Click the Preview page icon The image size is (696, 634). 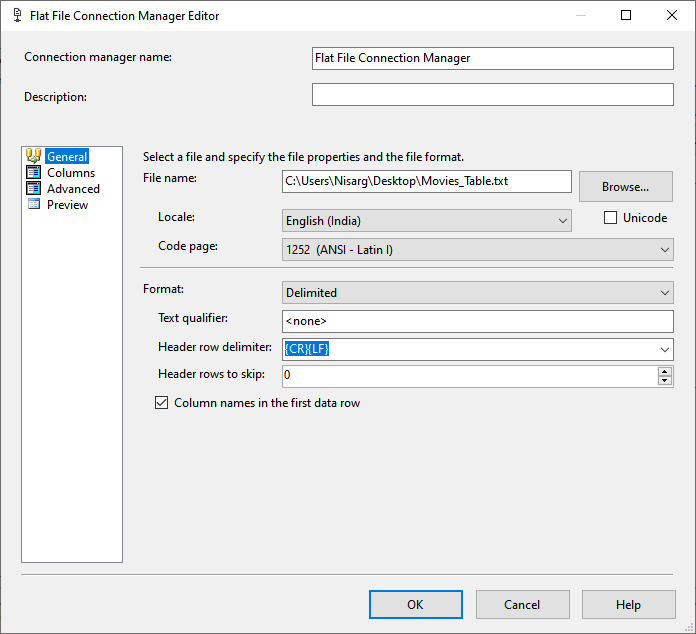point(33,204)
